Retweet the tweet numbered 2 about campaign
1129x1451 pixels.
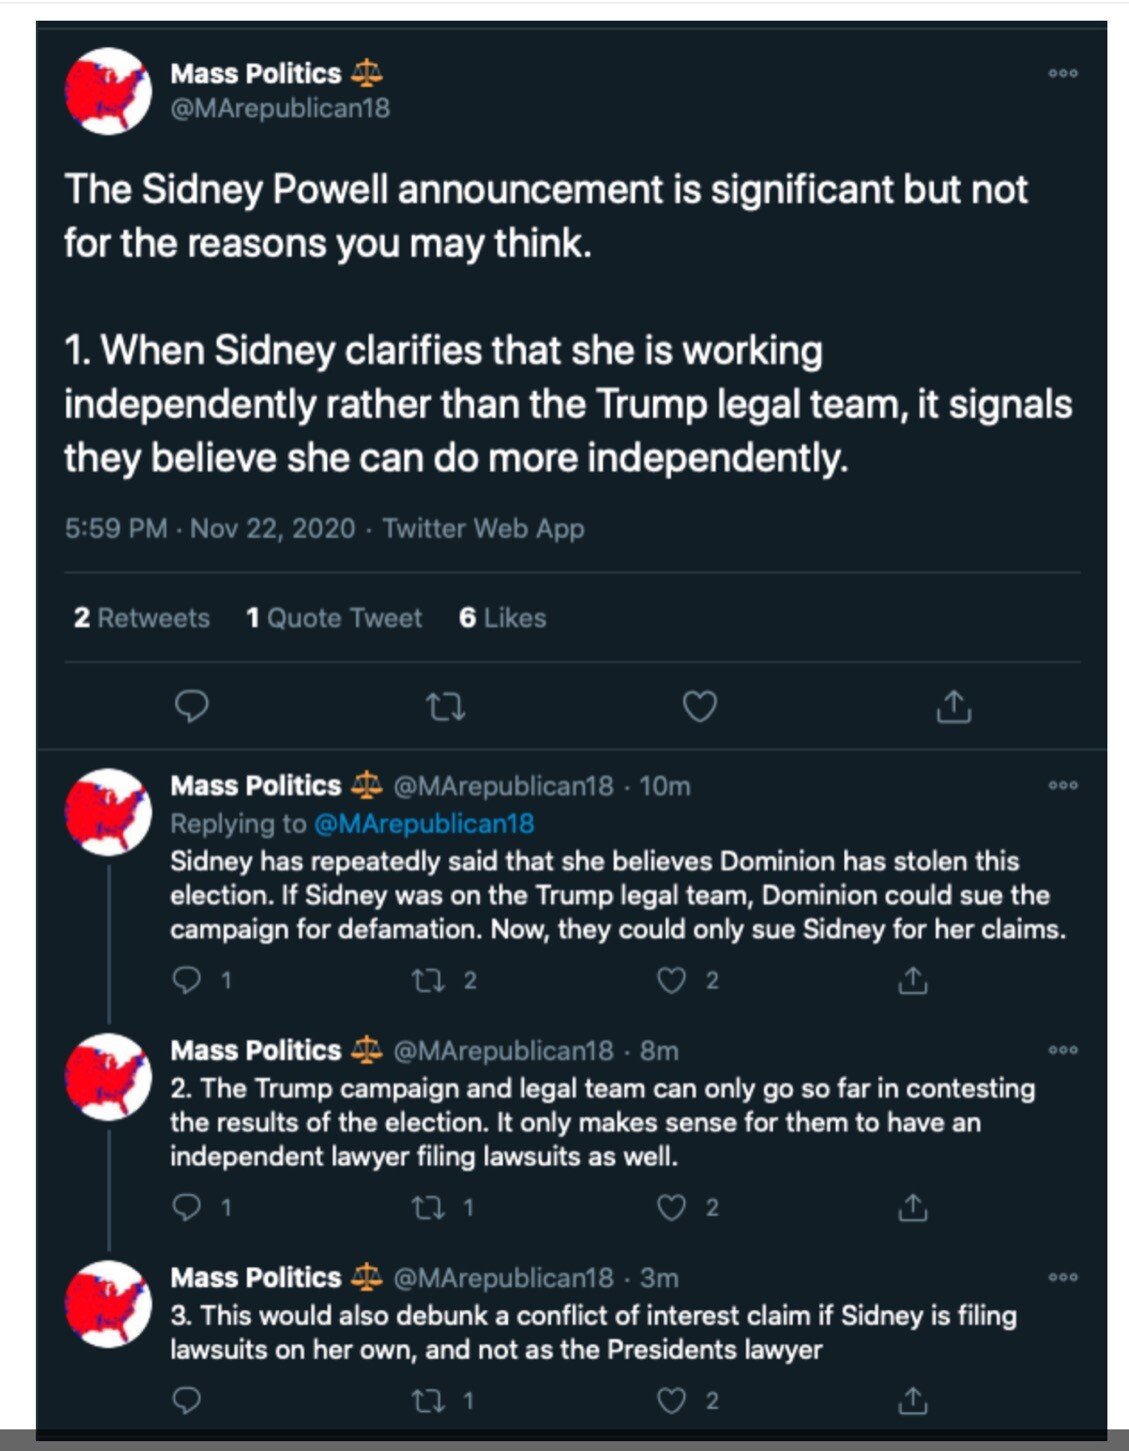[429, 1208]
